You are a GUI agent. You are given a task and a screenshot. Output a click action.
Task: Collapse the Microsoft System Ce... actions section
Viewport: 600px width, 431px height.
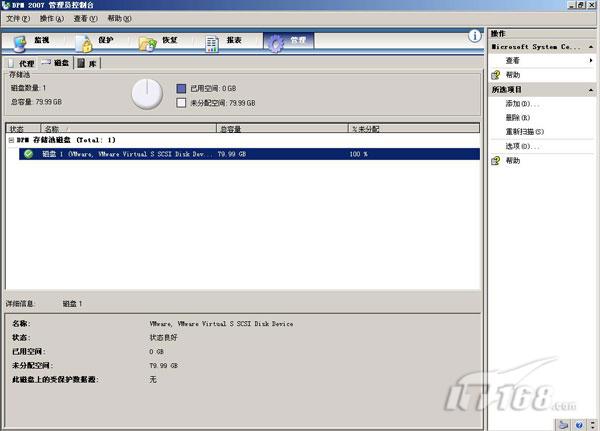pyautogui.click(x=591, y=47)
